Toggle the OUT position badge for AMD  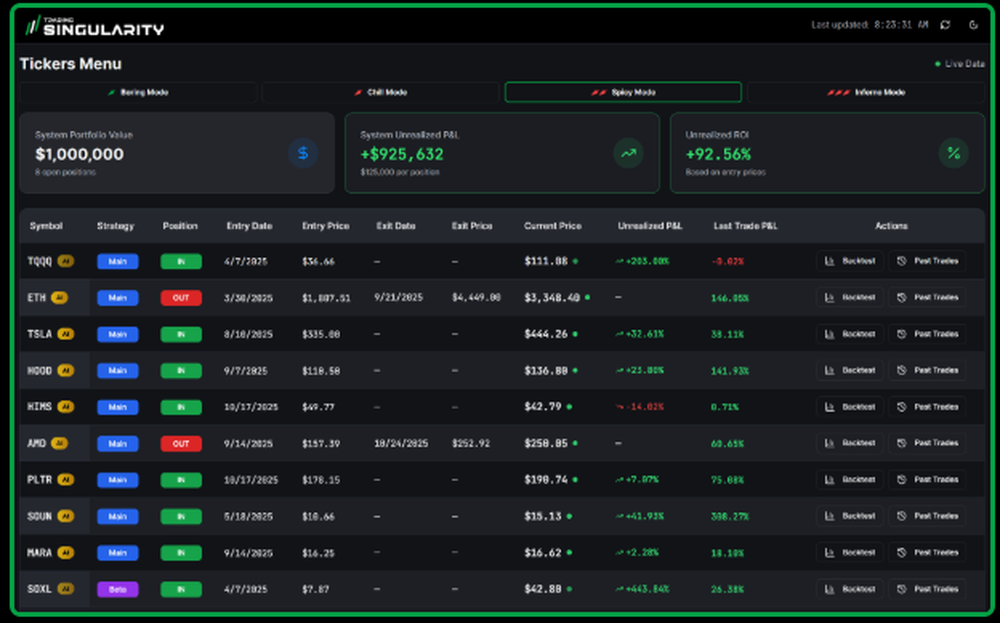[x=180, y=443]
